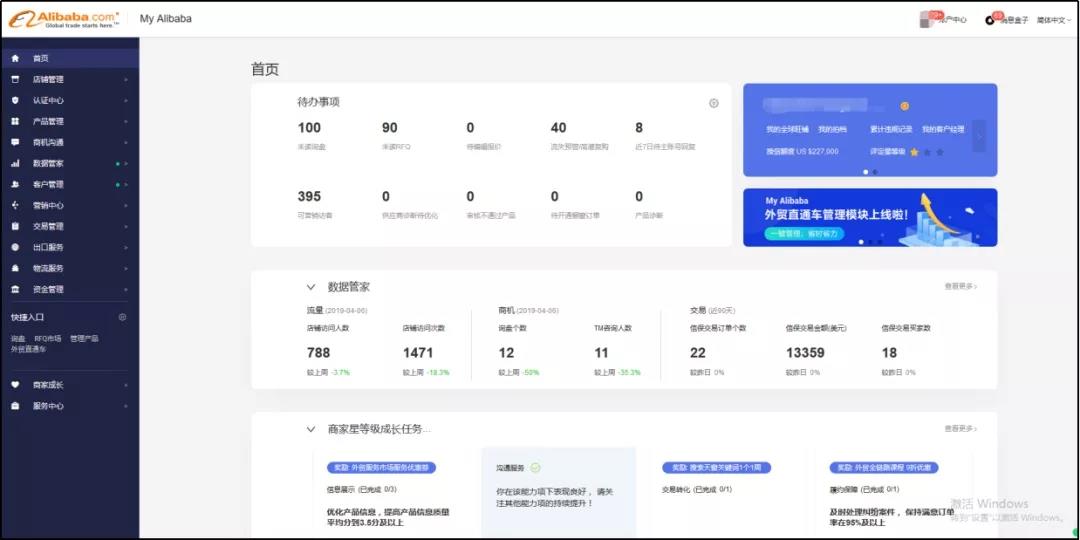
Task: Click the 商家成长 heart icon
Action: point(15,384)
